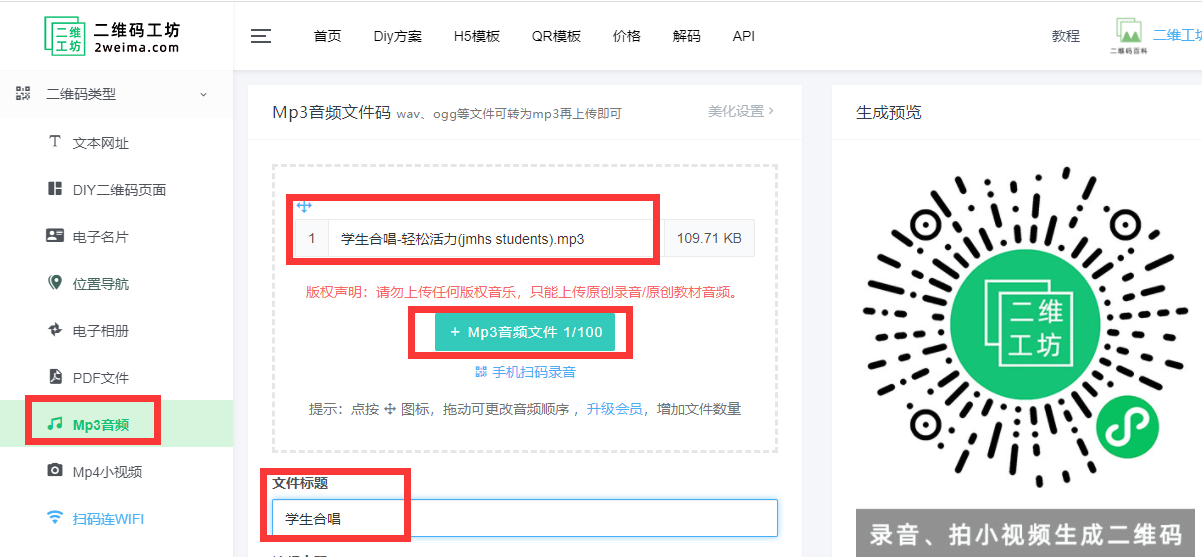Screen dimensions: 1202x557
Task: Open 位置导航 location pin item
Action: (100, 284)
